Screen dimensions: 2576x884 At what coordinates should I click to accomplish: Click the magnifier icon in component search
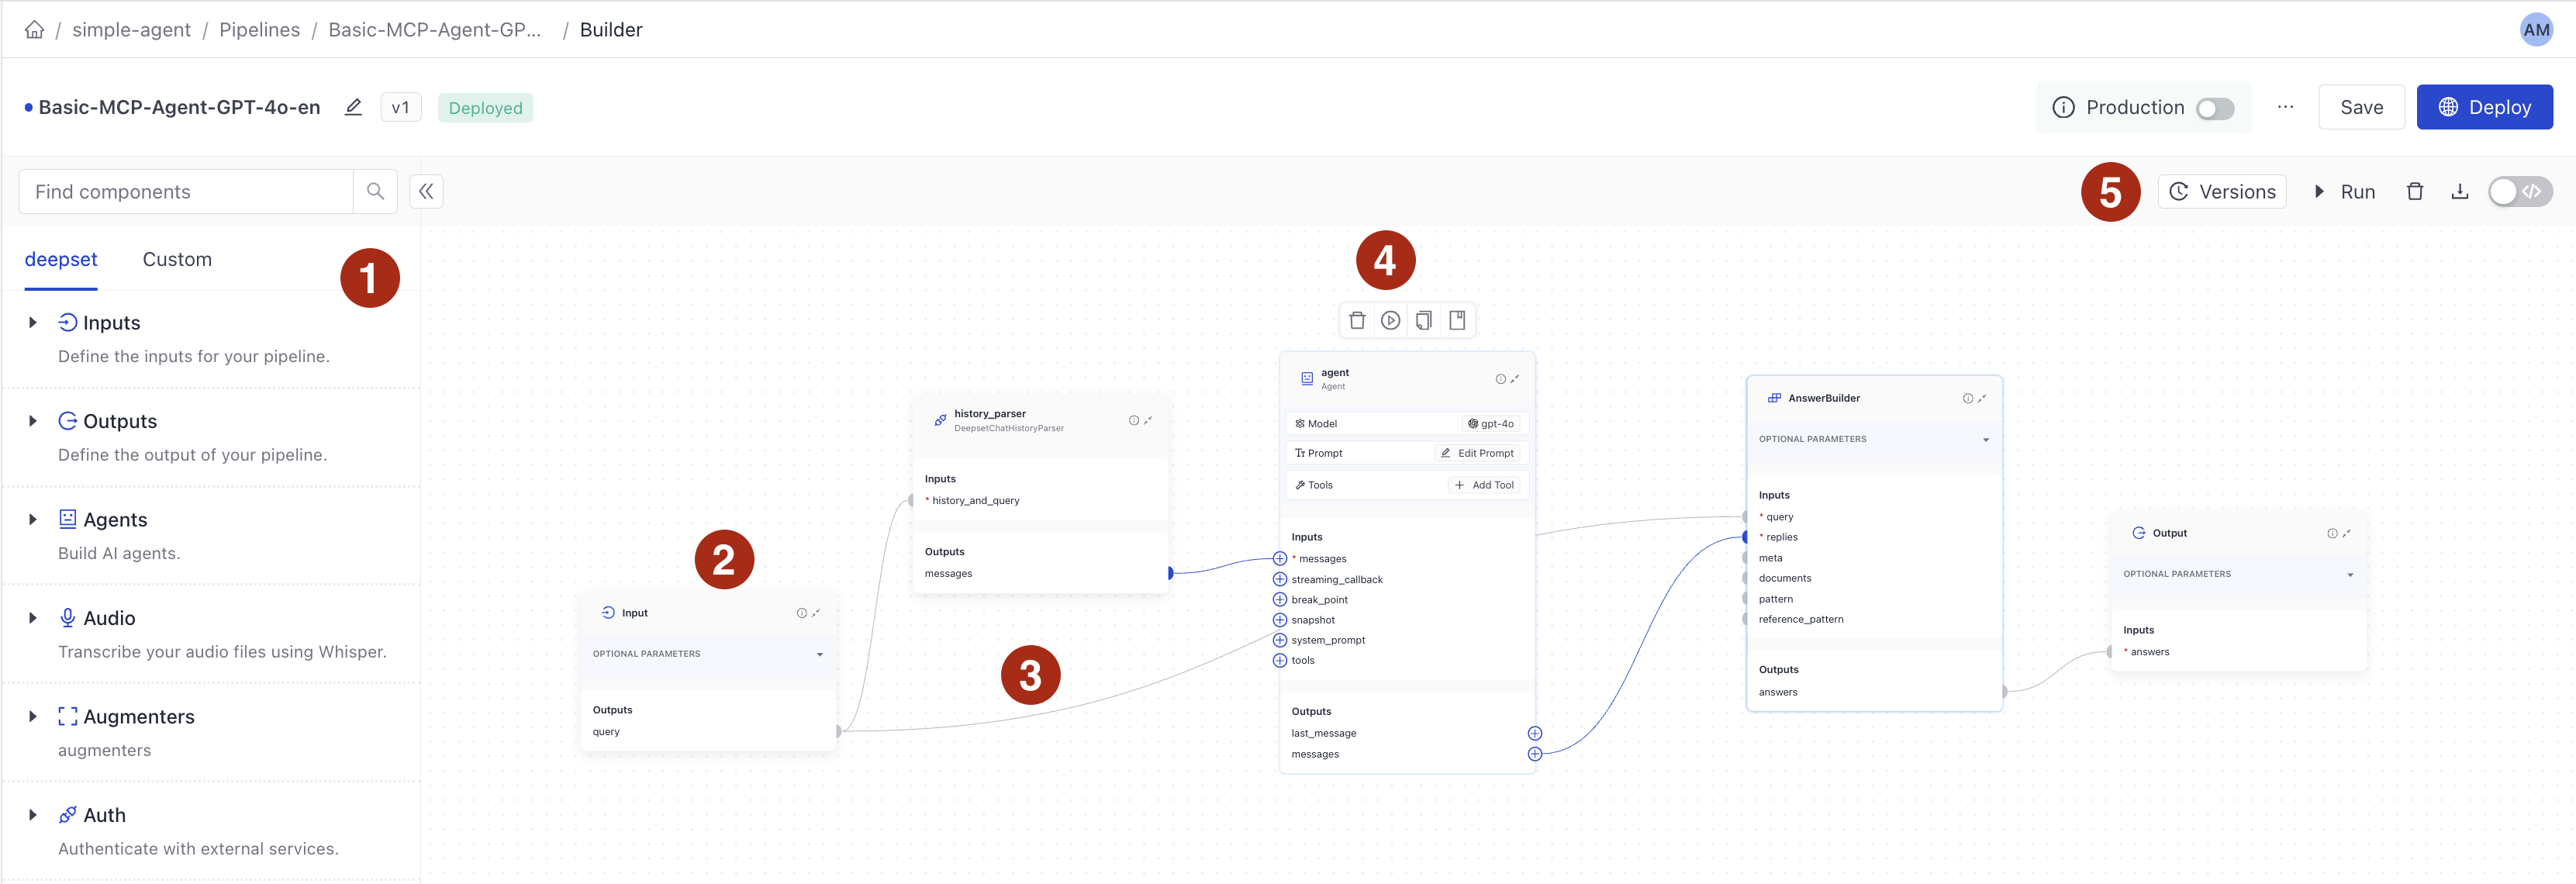coord(375,190)
